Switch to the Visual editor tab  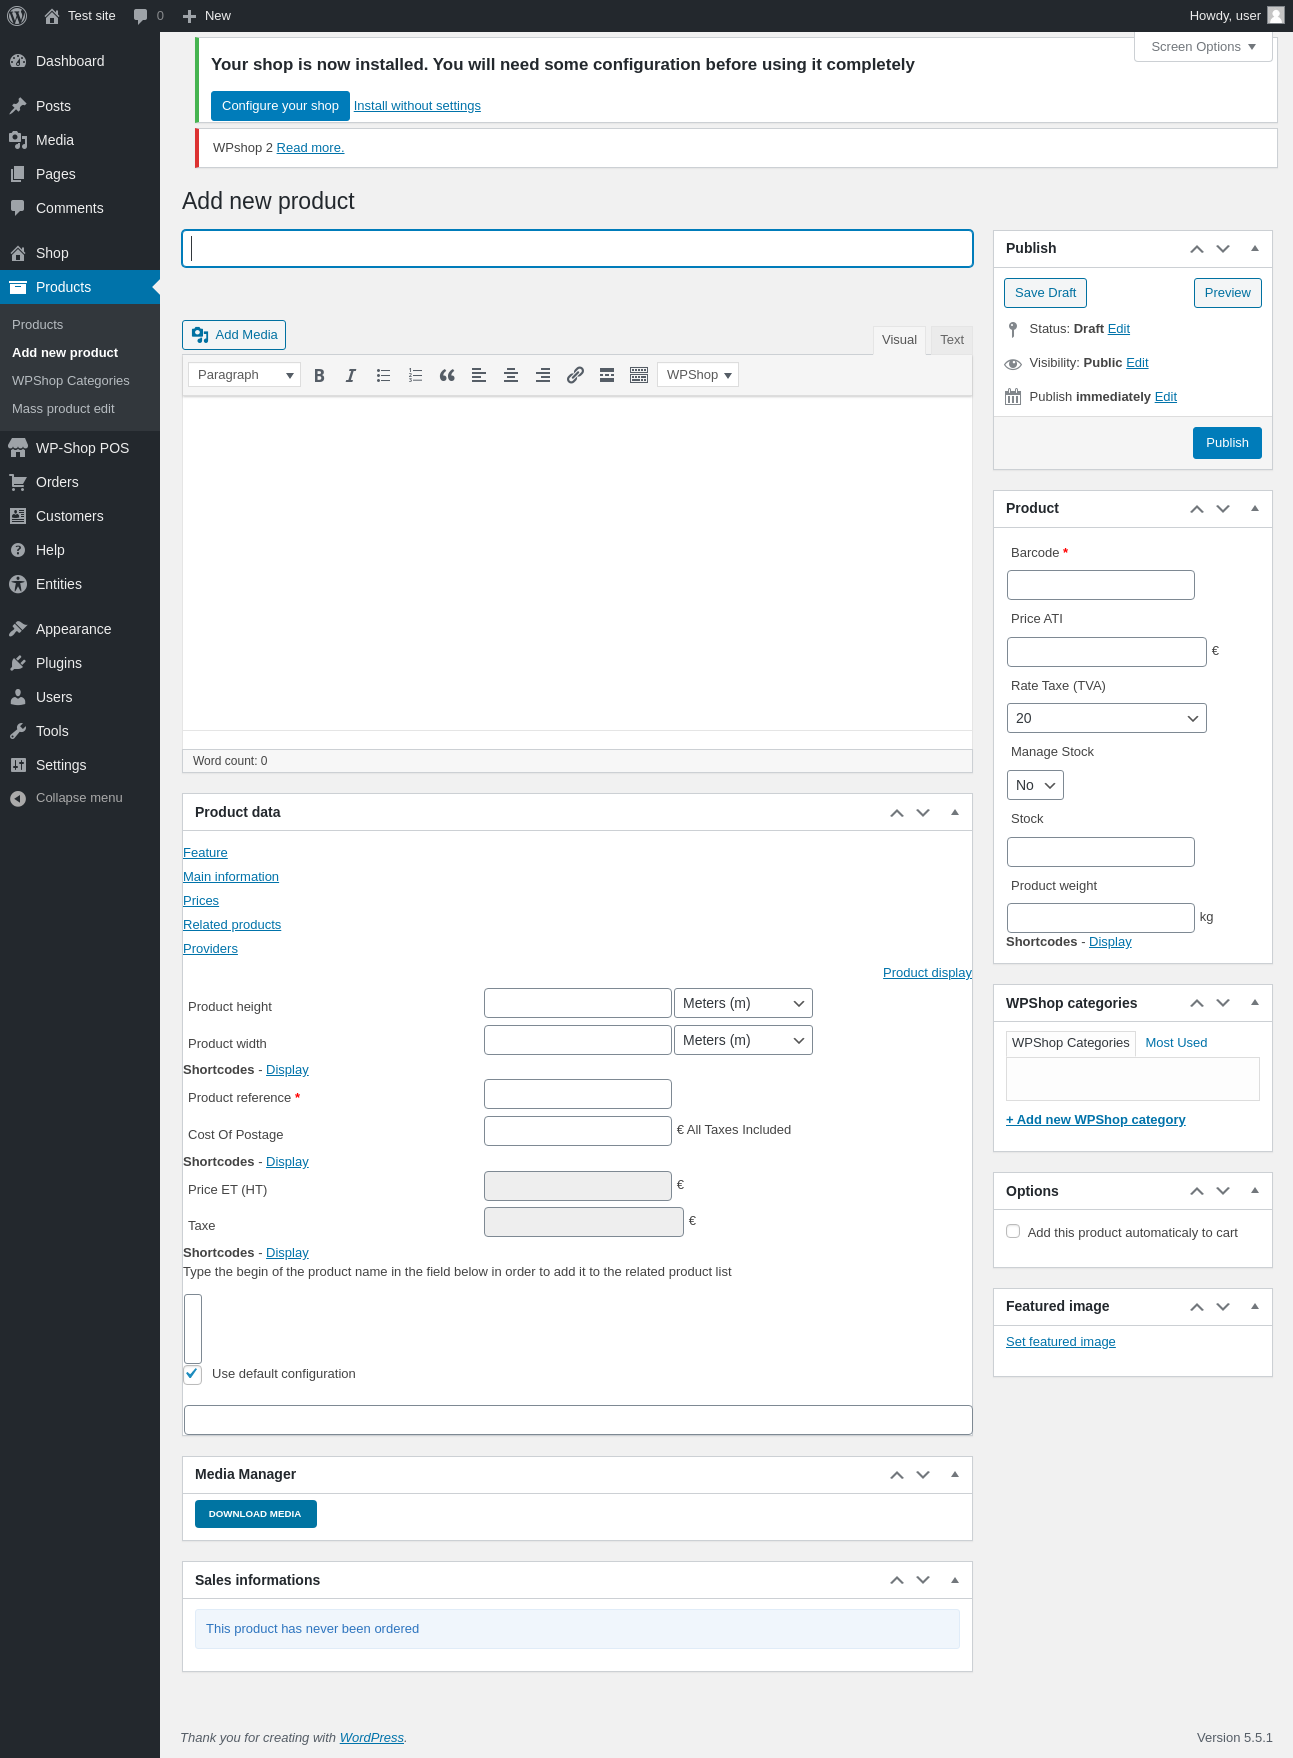(x=899, y=340)
